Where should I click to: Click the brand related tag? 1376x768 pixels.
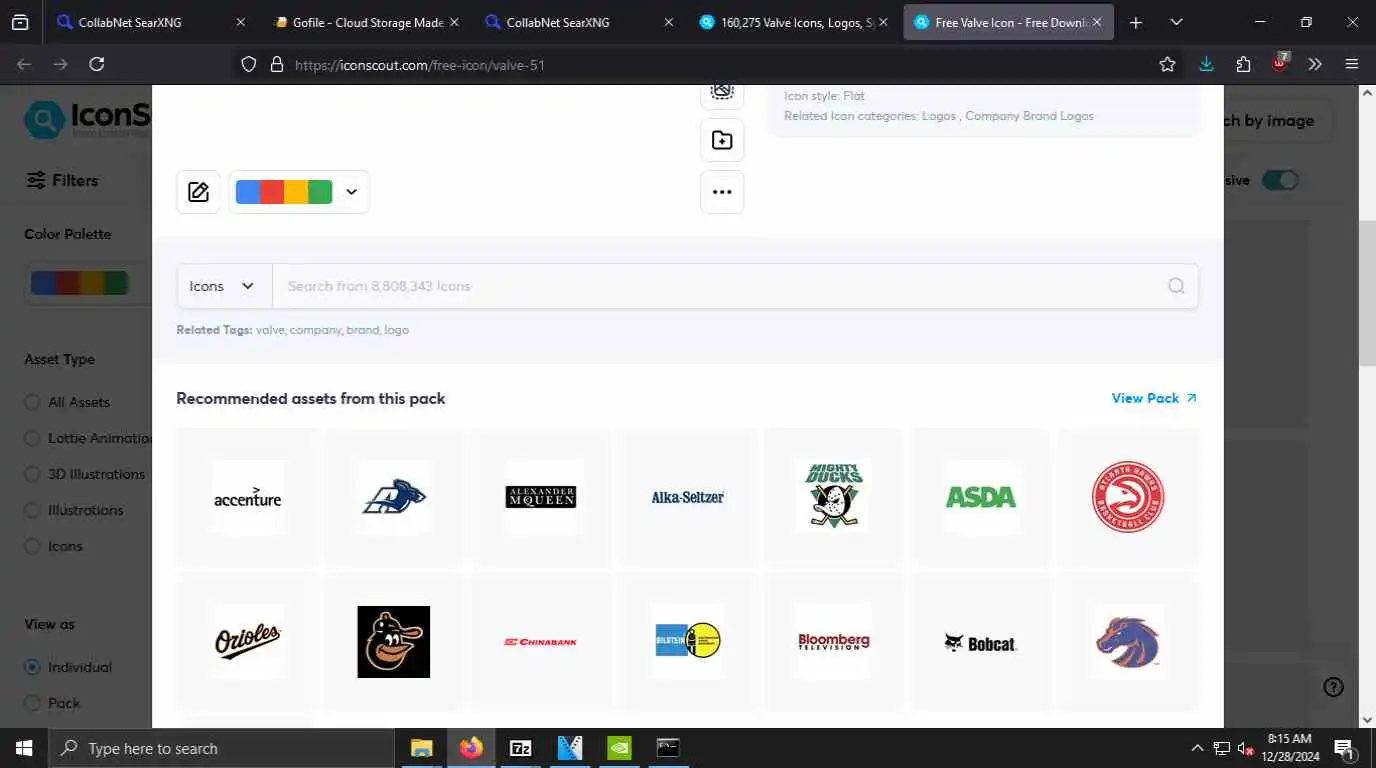coord(363,330)
